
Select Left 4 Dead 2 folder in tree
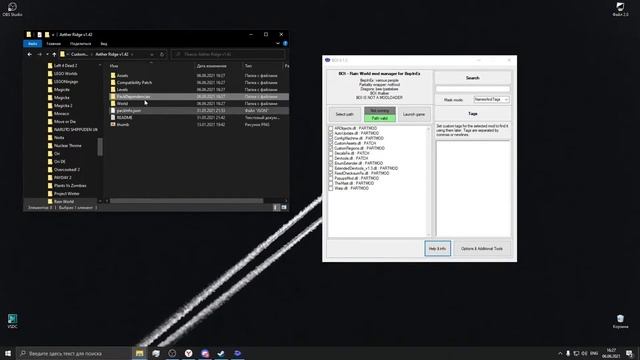point(62,66)
